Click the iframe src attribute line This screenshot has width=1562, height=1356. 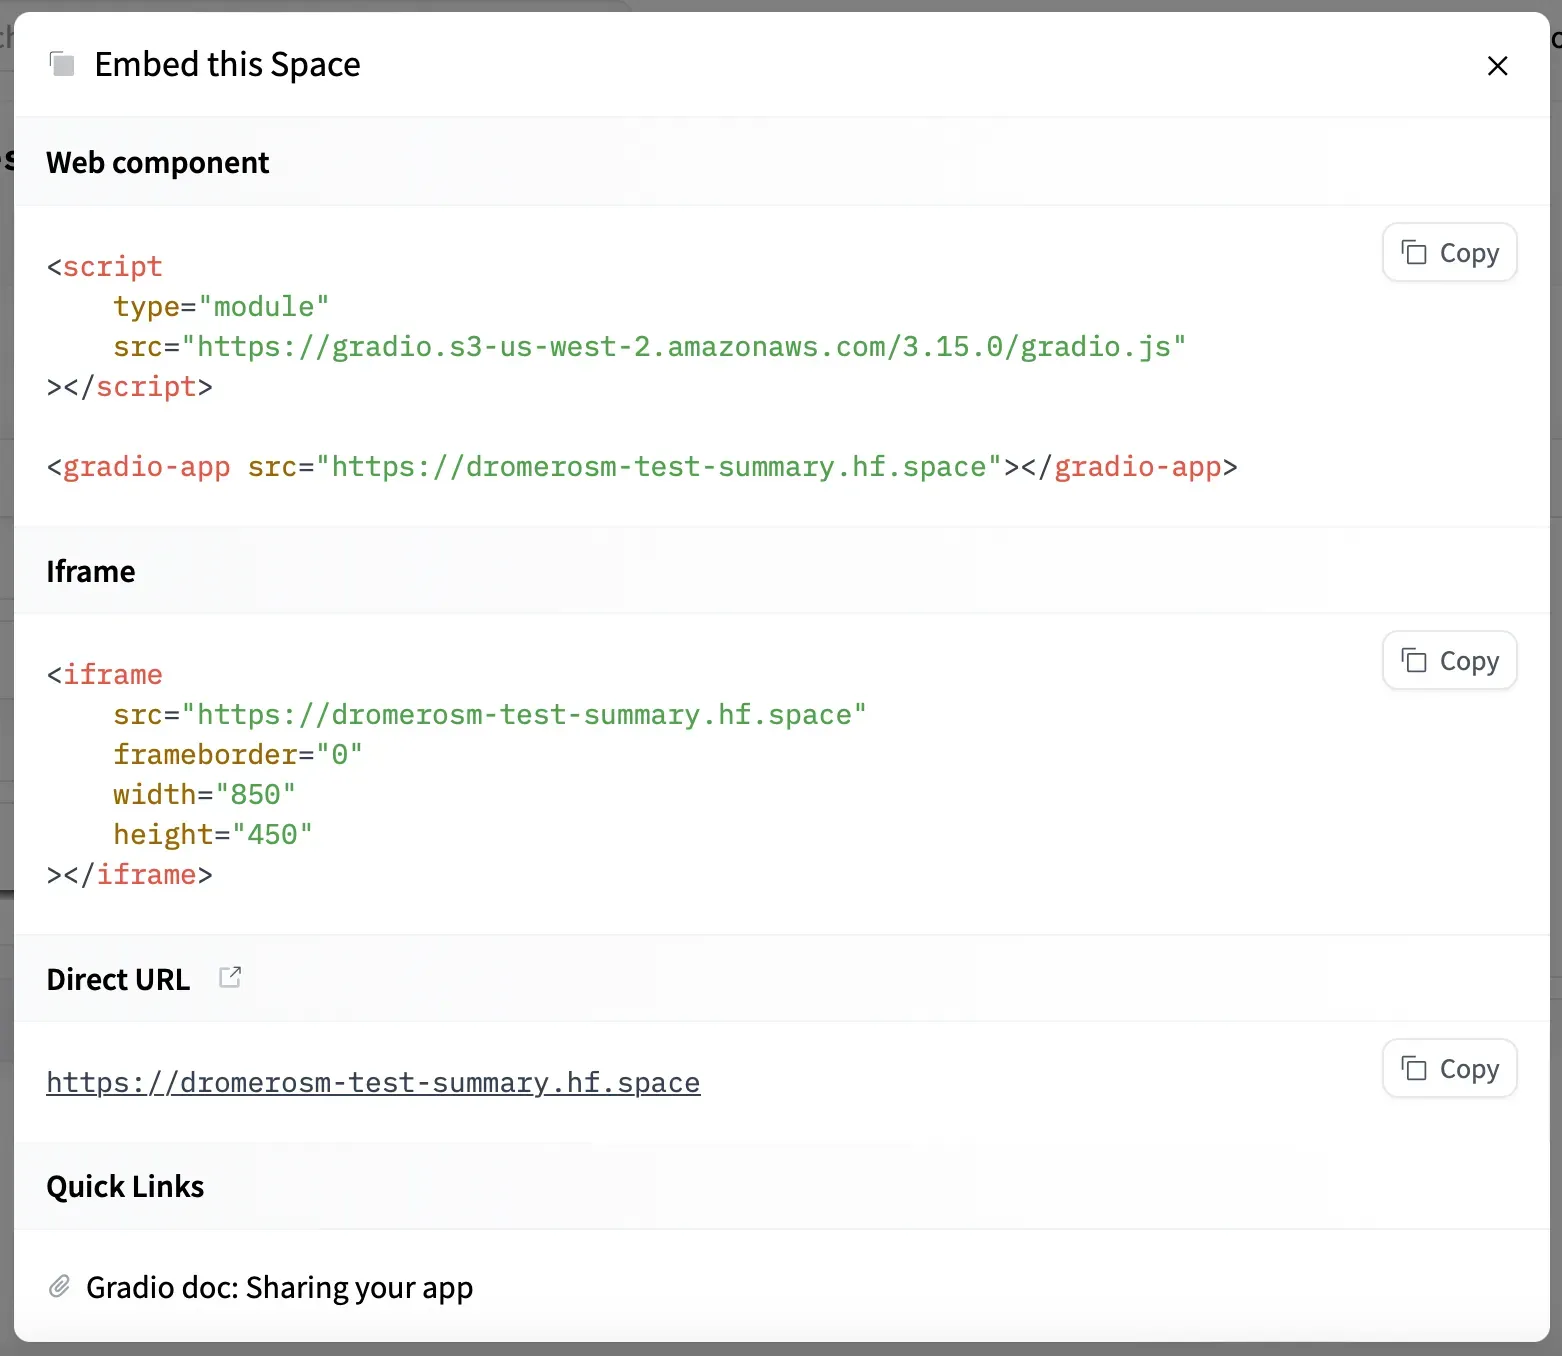[489, 715]
